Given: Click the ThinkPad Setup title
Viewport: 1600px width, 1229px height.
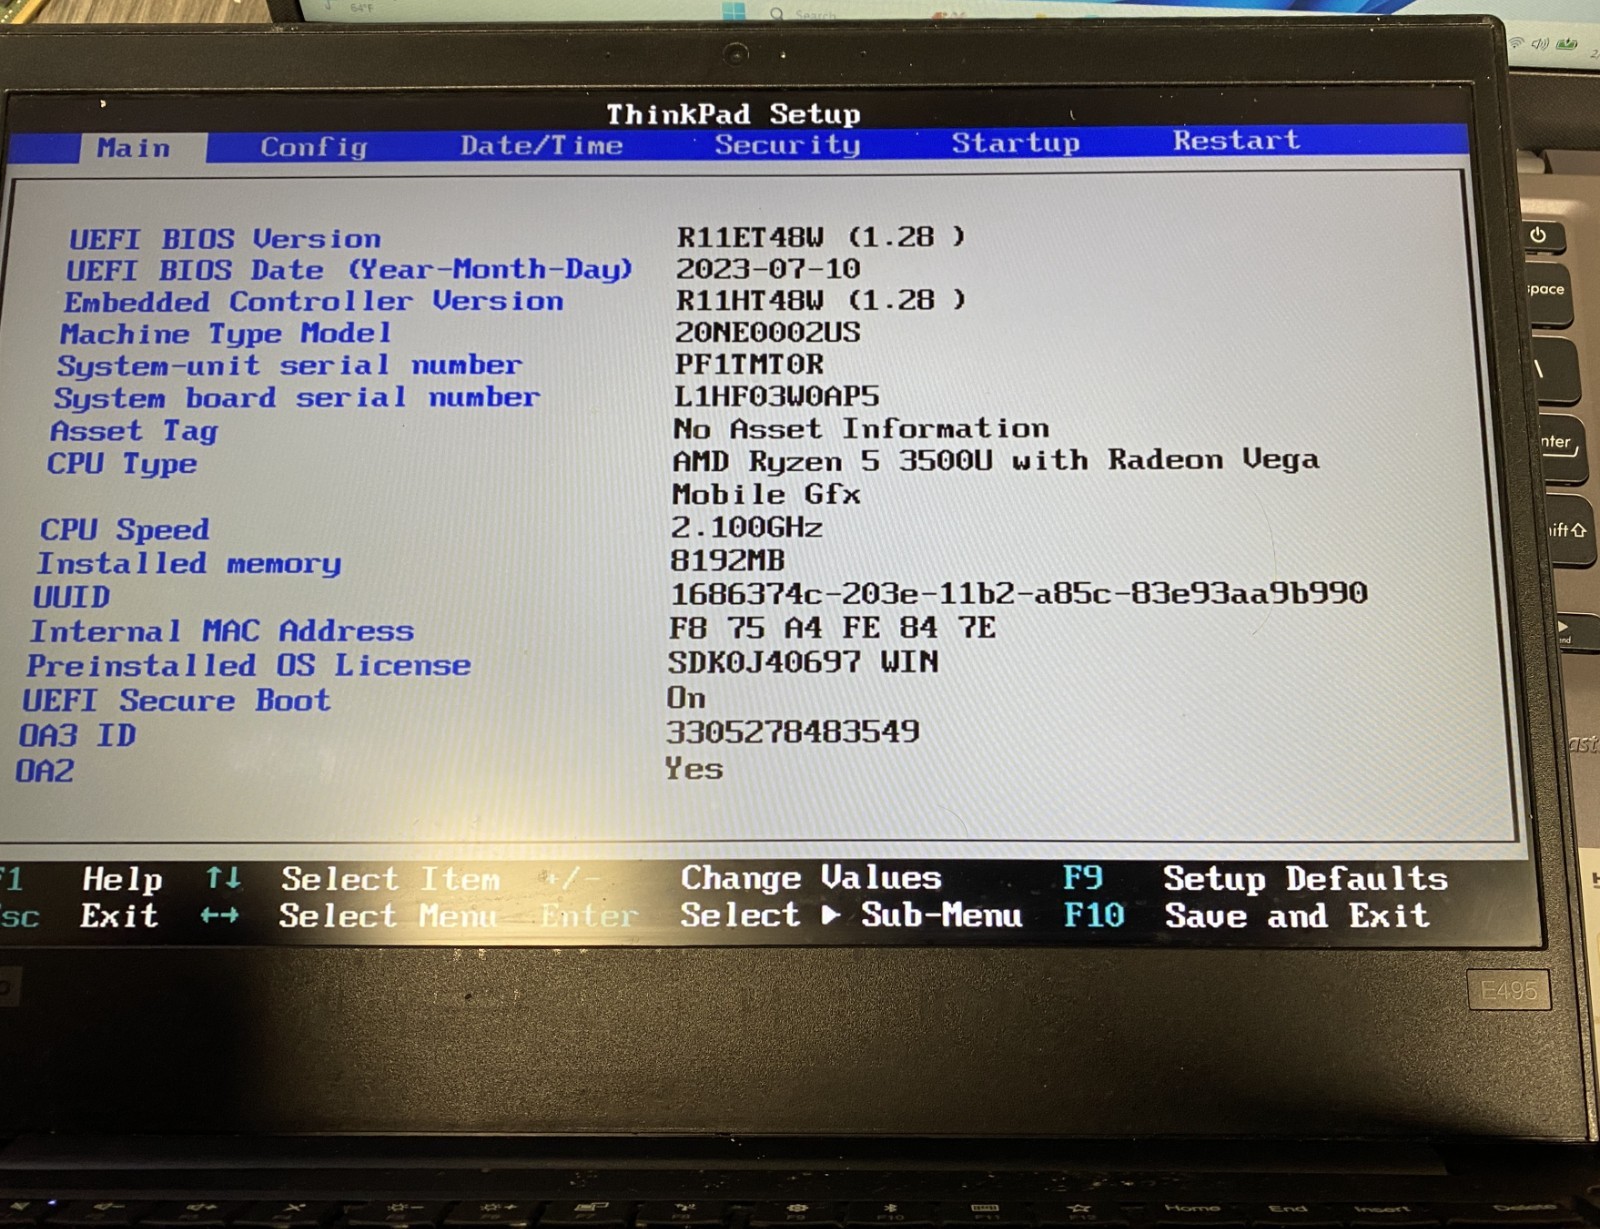Looking at the screenshot, I should click(733, 114).
